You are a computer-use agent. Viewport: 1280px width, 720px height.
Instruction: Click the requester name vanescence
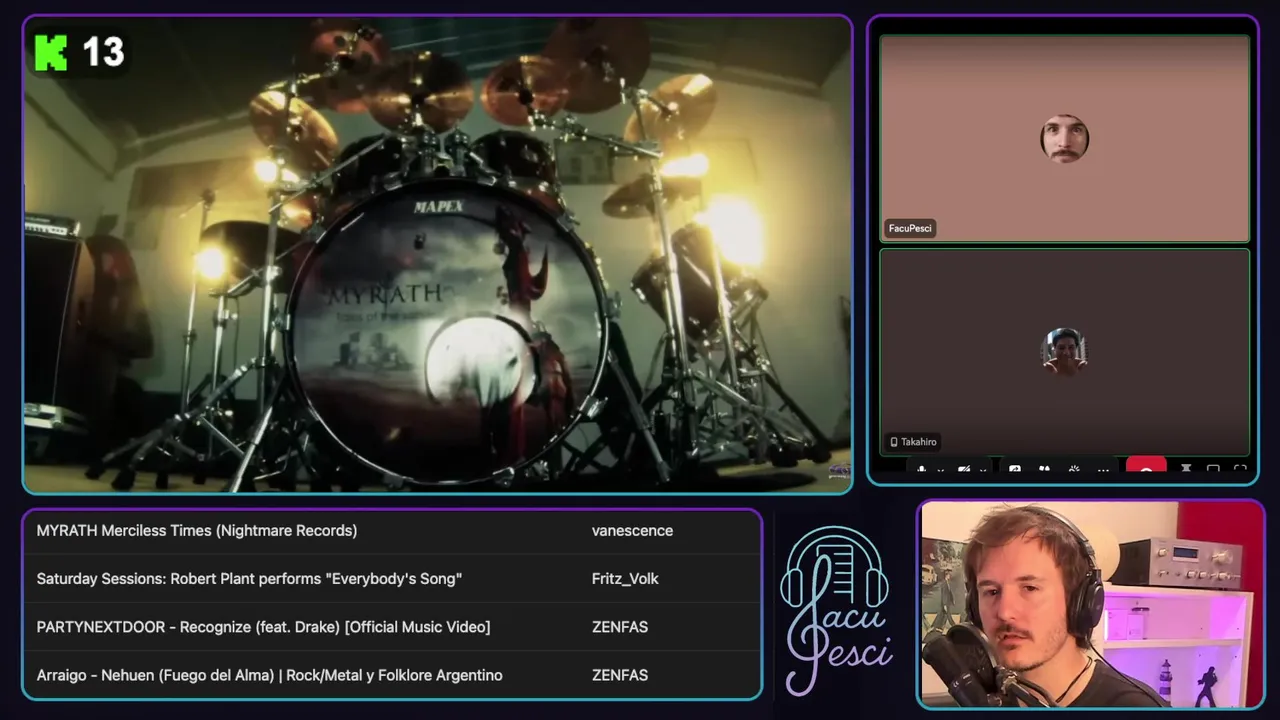[x=632, y=531]
